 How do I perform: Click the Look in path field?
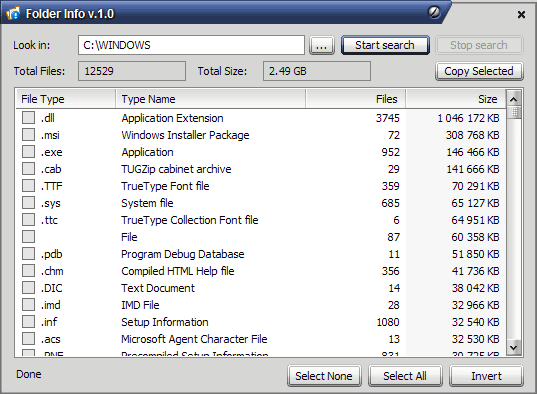coord(191,45)
